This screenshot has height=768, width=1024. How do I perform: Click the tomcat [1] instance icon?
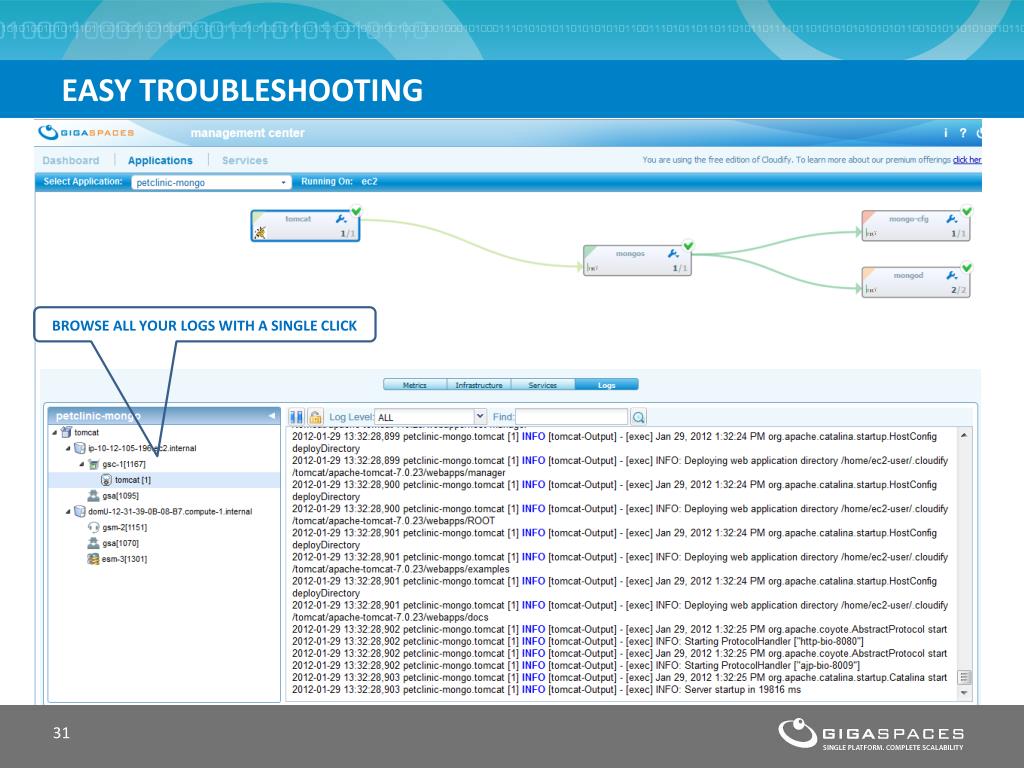point(106,480)
